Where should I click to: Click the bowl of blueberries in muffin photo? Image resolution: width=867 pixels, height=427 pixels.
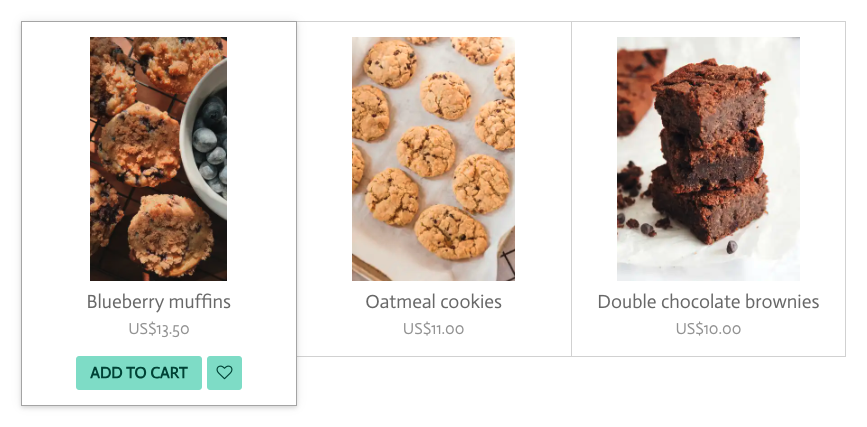pyautogui.click(x=207, y=141)
